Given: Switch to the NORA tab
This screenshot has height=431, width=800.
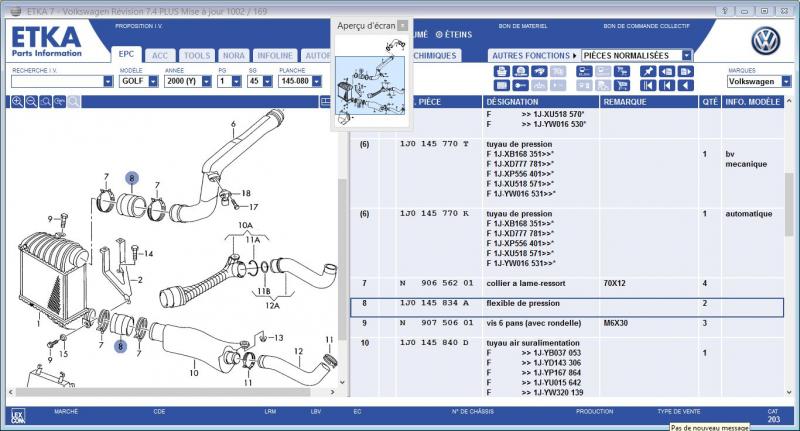Looking at the screenshot, I should (234, 56).
